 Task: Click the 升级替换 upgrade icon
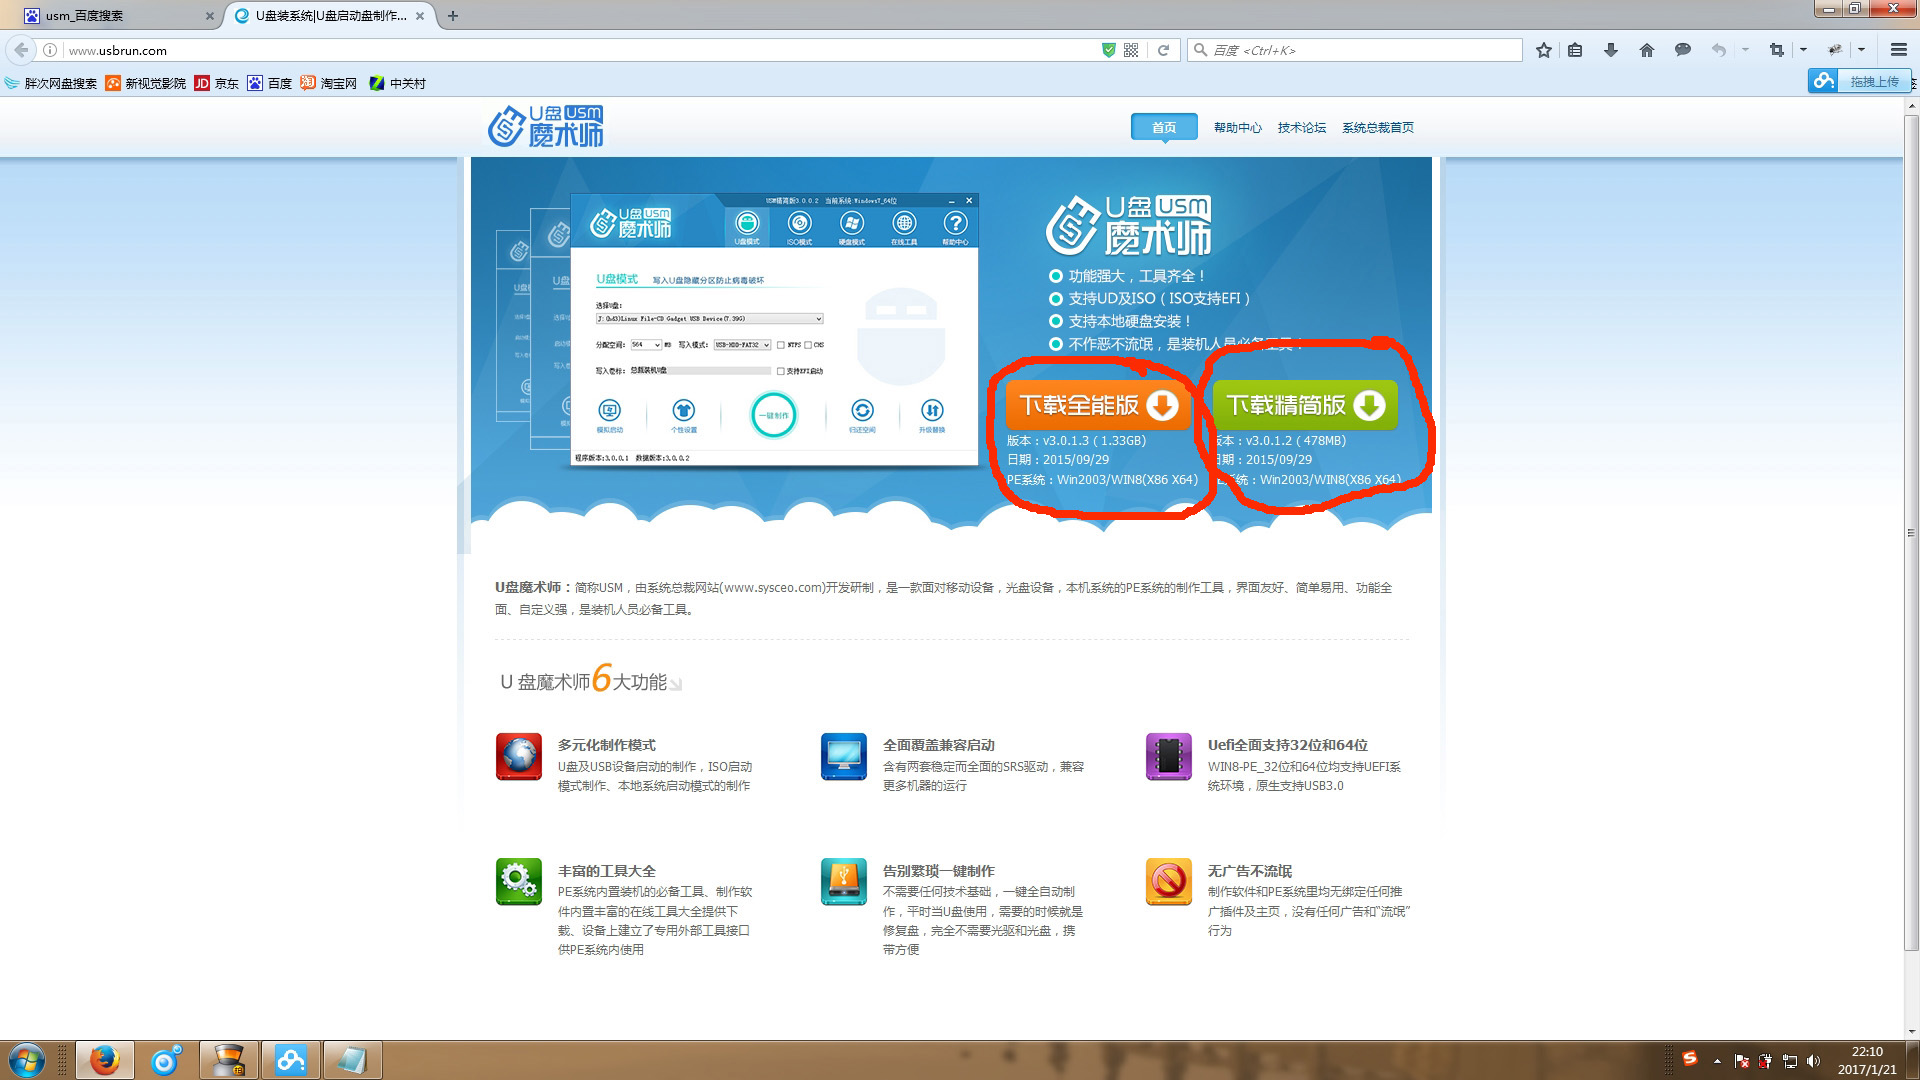click(x=933, y=410)
